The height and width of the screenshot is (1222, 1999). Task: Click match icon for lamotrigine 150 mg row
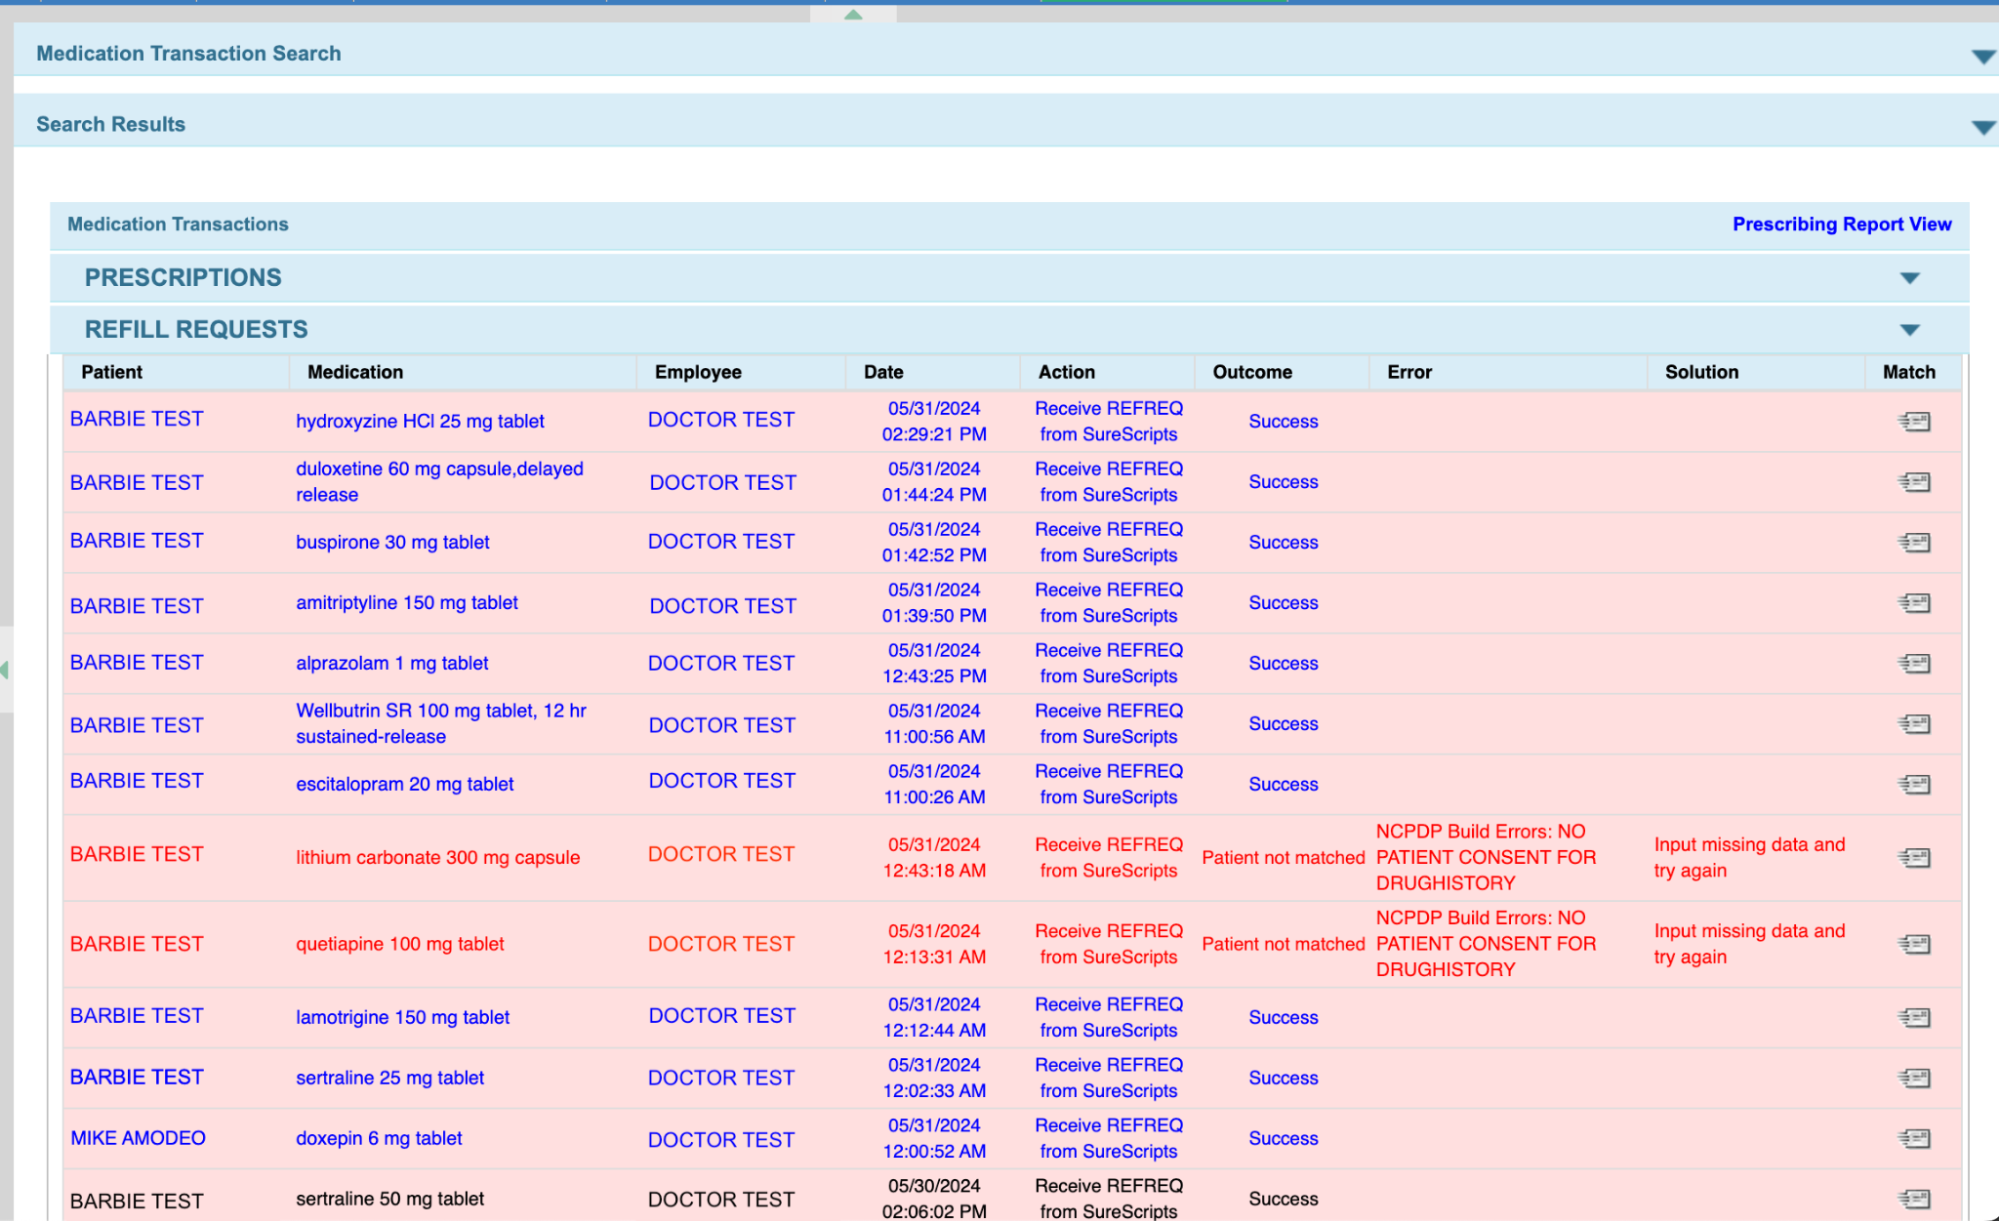[1914, 1017]
